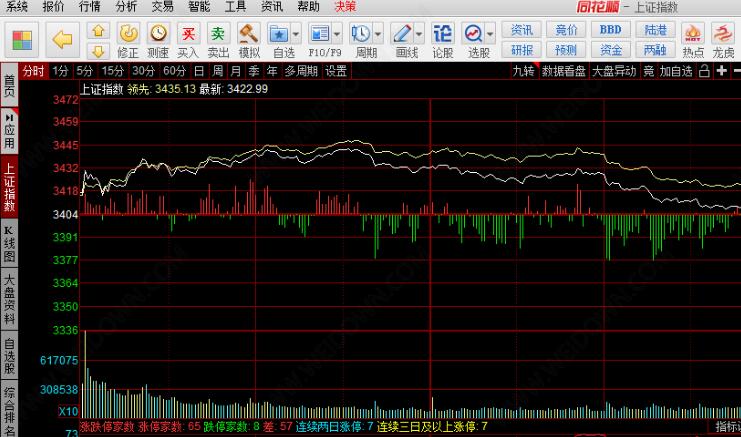Open the 模拟 simulated trading icon
Viewport: 741px width, 437px height.
click(x=248, y=39)
